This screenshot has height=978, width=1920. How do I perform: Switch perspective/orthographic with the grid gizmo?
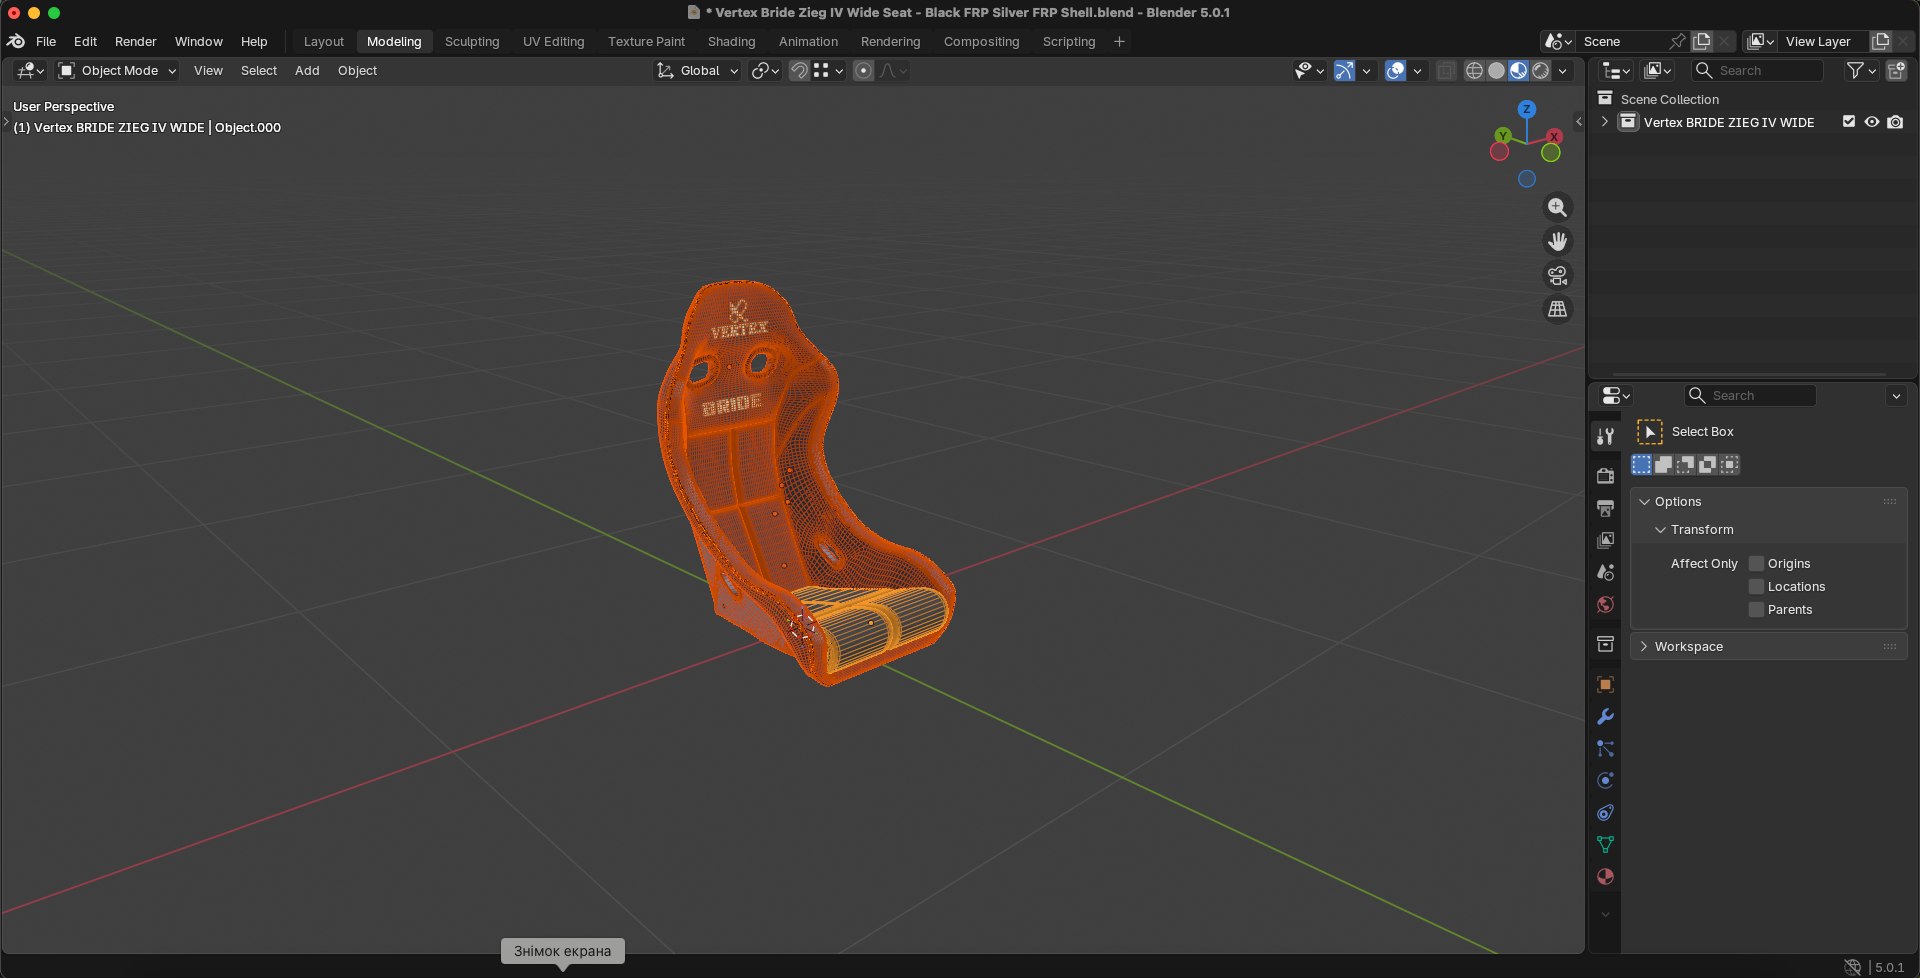pos(1557,309)
